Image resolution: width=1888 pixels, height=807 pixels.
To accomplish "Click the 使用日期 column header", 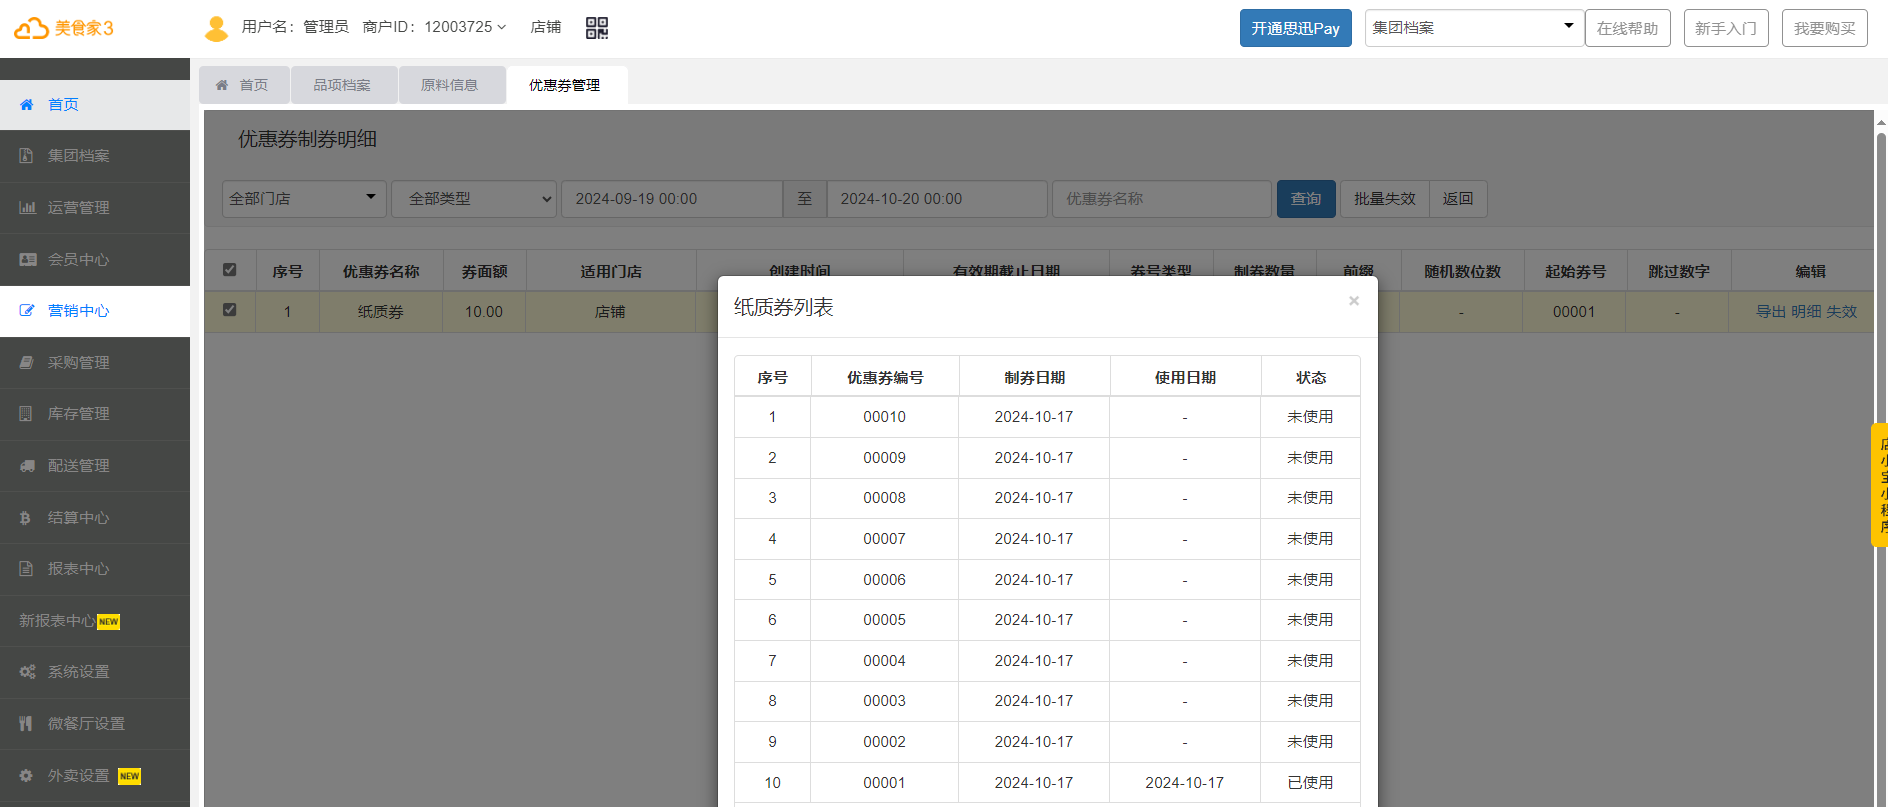I will (1186, 378).
